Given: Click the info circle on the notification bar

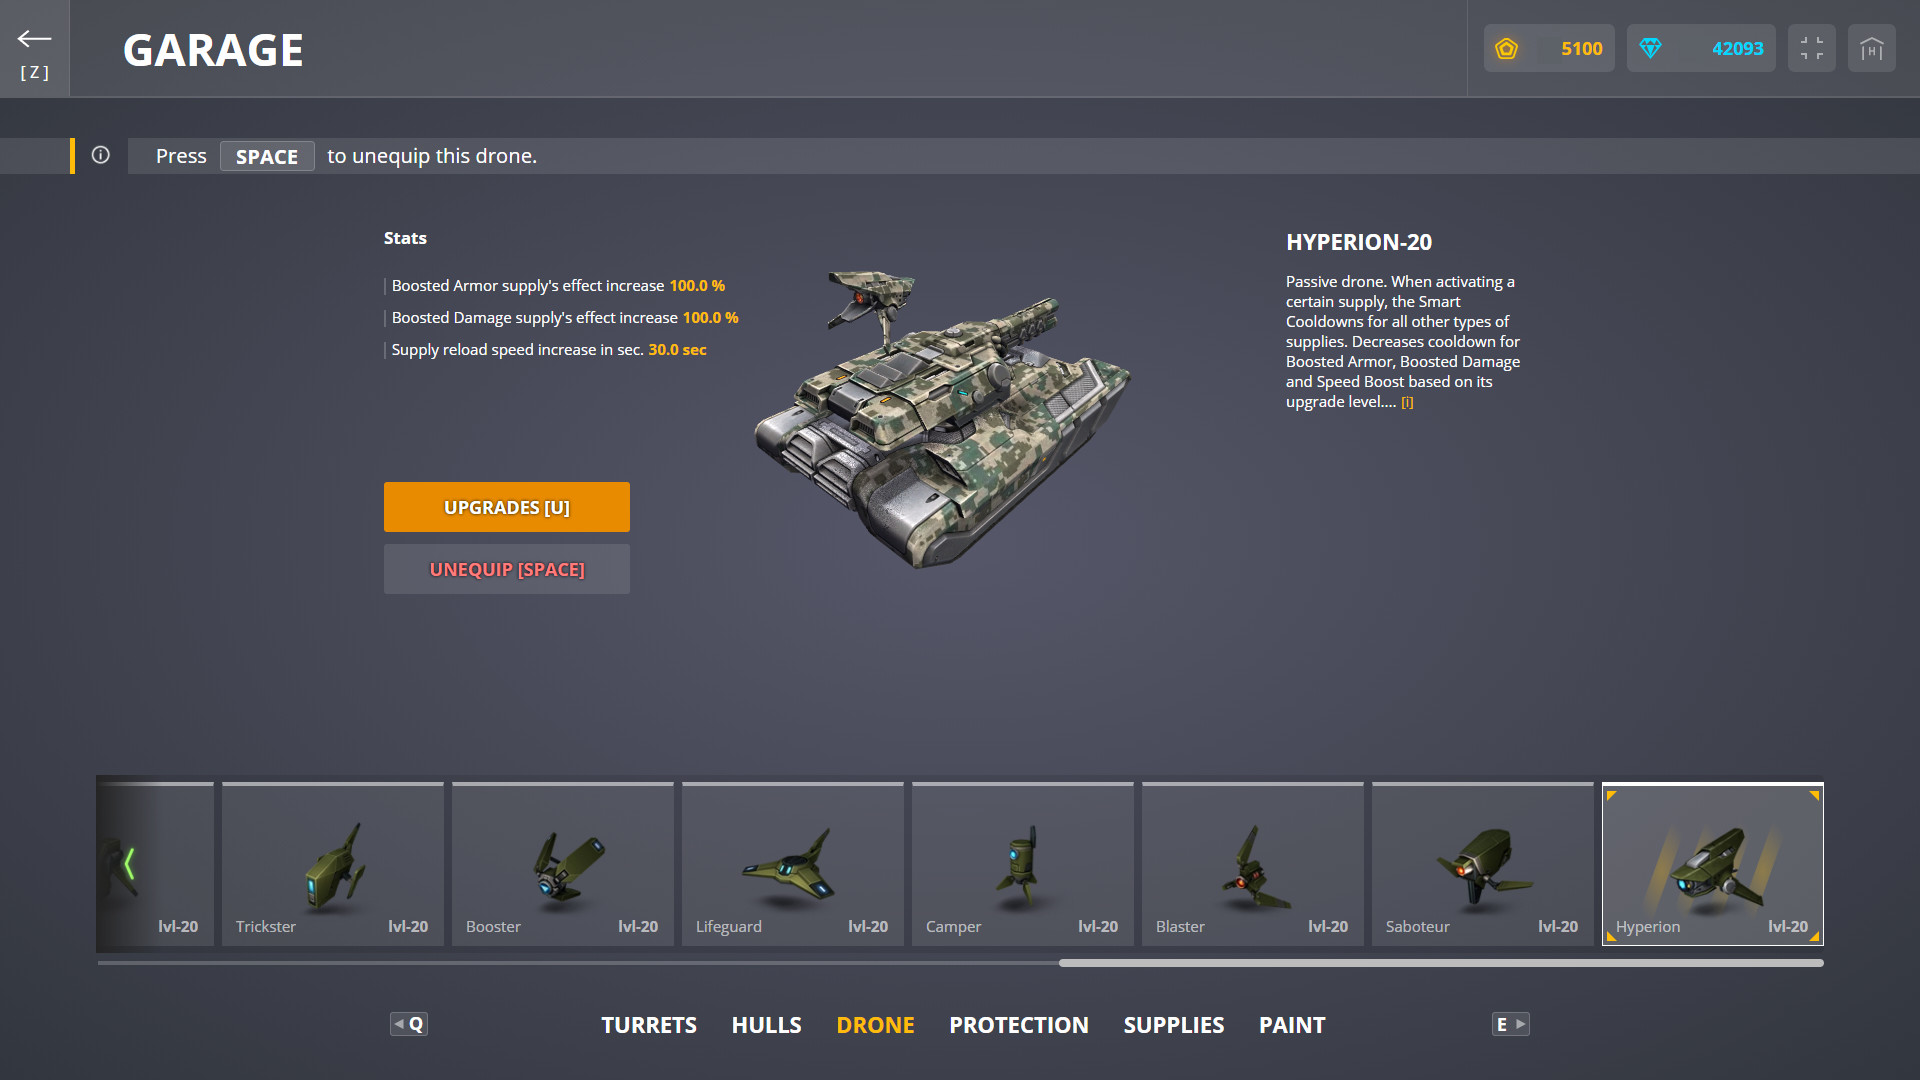Looking at the screenshot, I should click(100, 155).
